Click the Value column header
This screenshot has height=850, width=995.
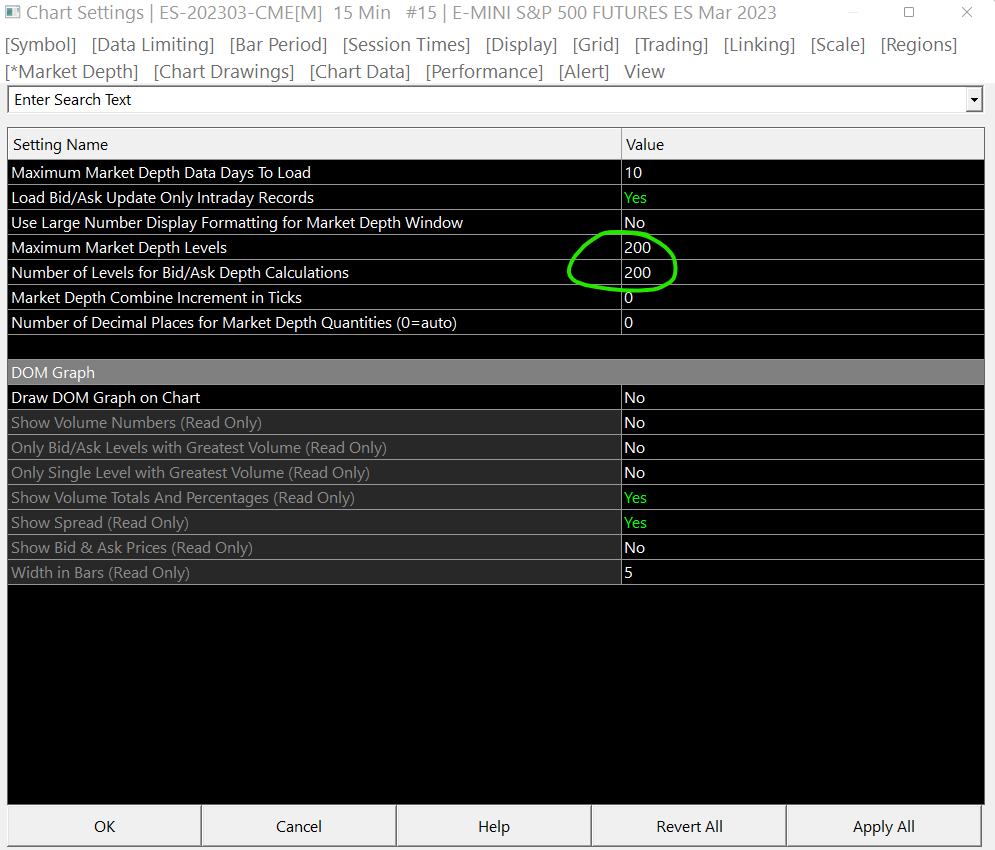pyautogui.click(x=803, y=145)
